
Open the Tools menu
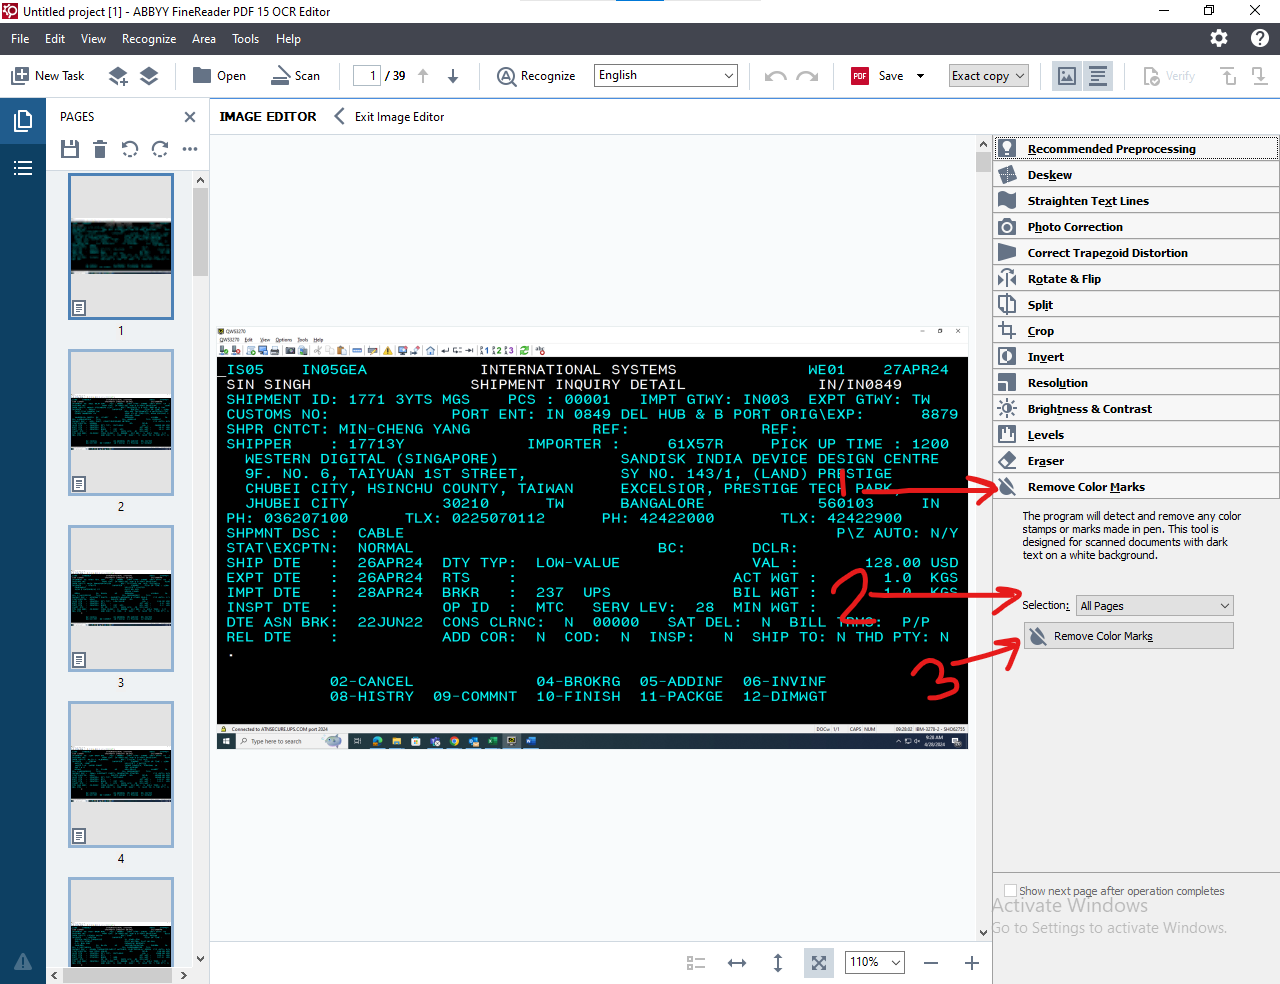pyautogui.click(x=245, y=39)
